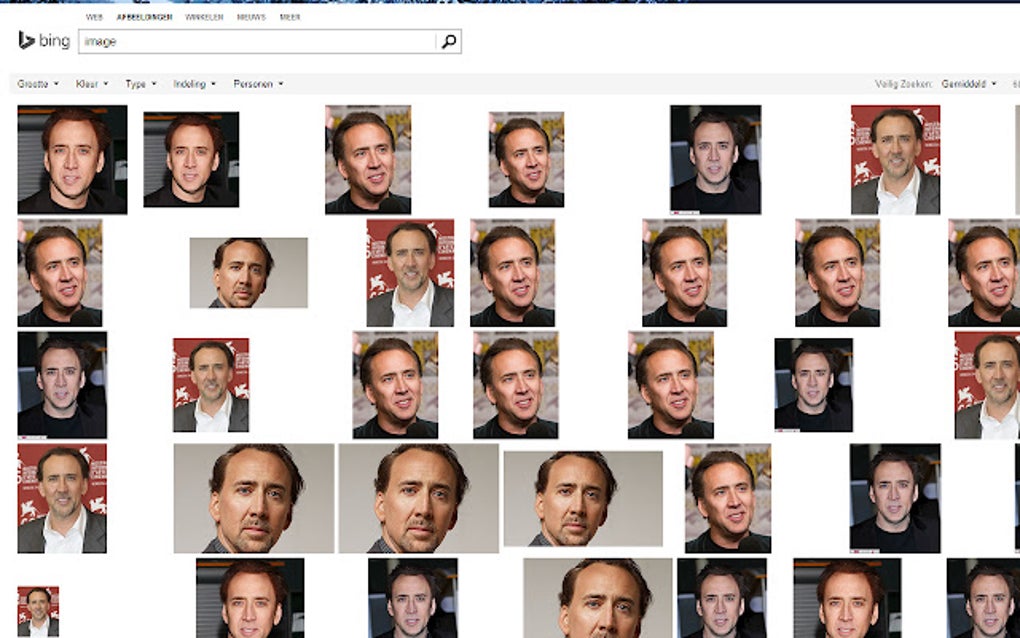Click the search magnifier icon
Screen dimensions: 1020x638
pos(448,41)
